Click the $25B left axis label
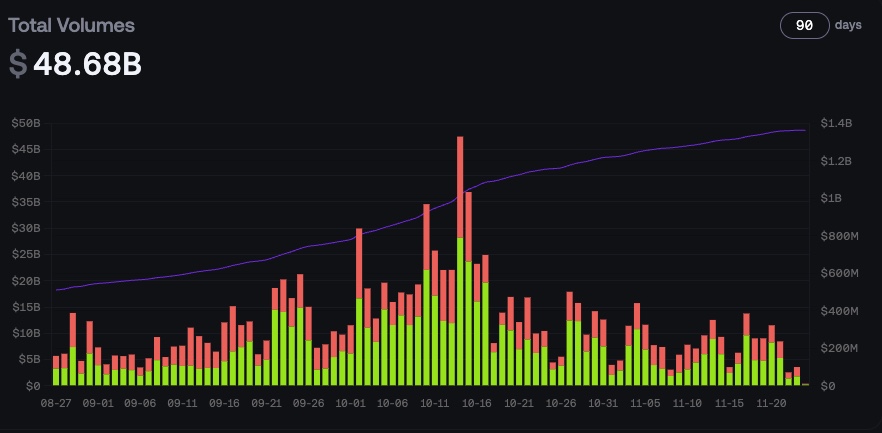This screenshot has height=433, width=882. pyautogui.click(x=26, y=254)
